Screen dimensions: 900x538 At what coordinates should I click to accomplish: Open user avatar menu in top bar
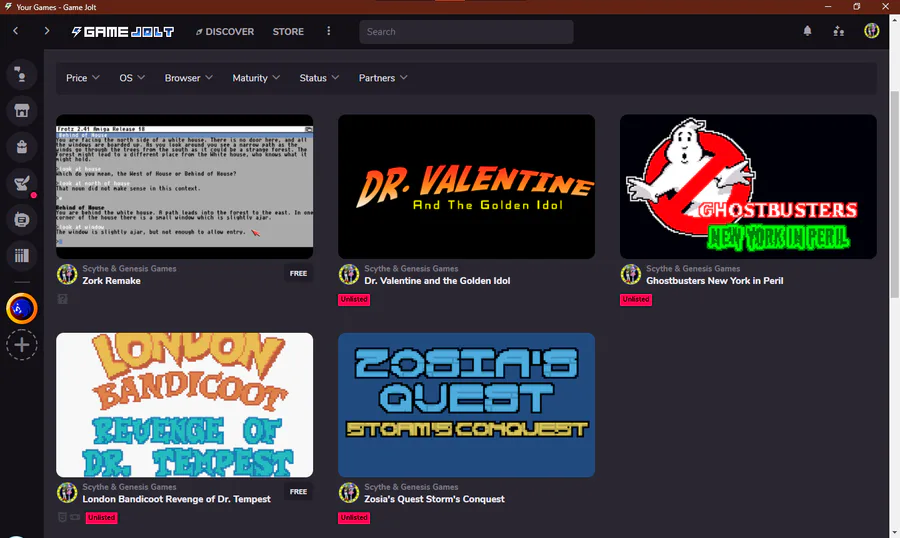(871, 31)
